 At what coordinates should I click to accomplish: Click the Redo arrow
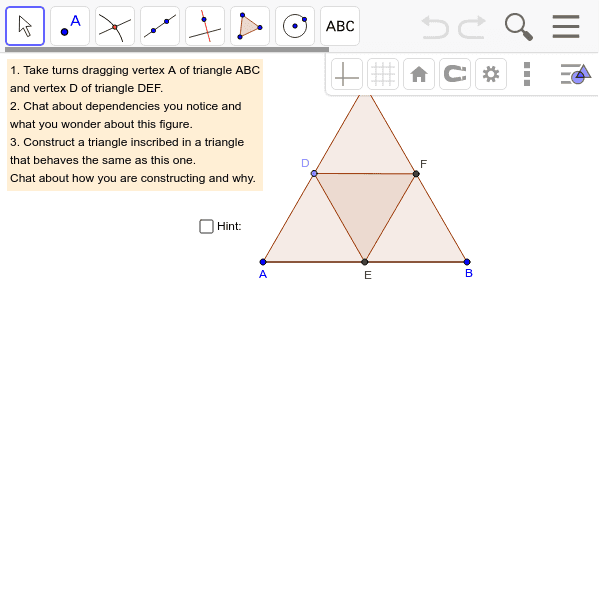472,27
